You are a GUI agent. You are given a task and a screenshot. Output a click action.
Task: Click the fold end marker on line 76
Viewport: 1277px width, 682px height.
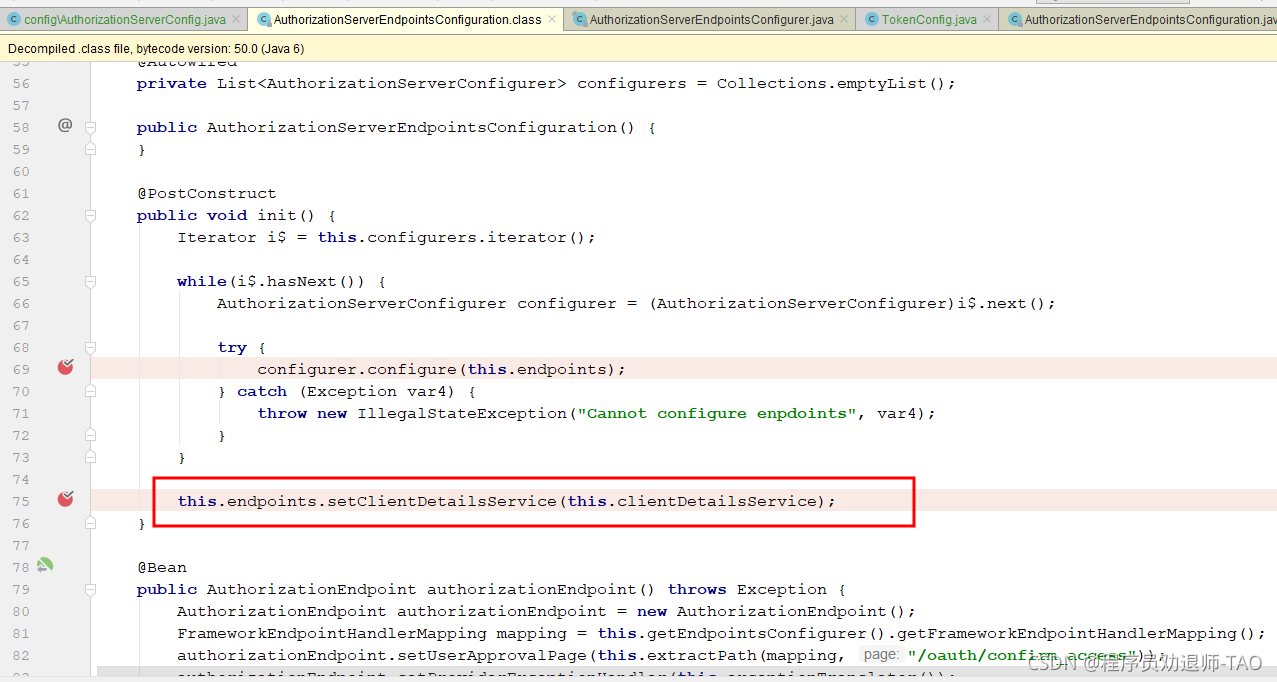(x=91, y=523)
